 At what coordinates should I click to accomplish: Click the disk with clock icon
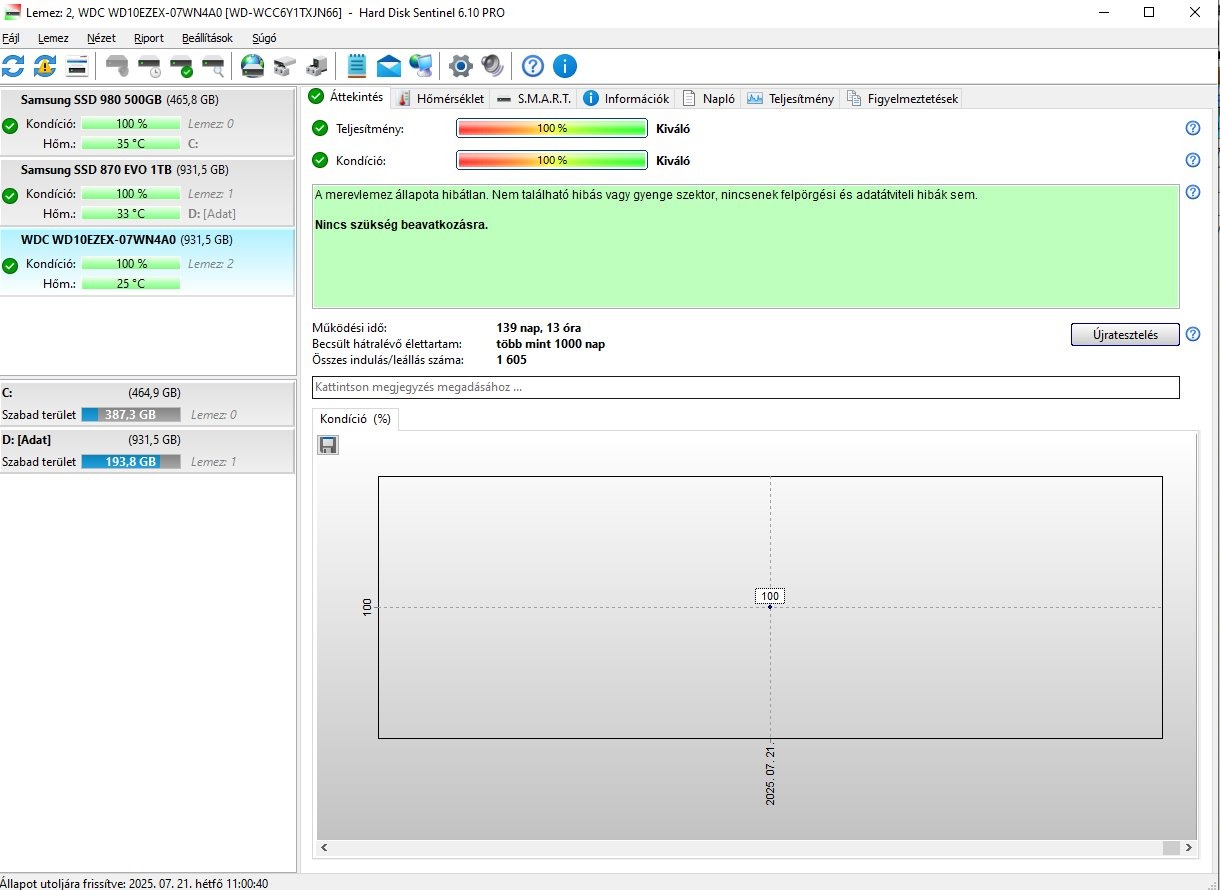pyautogui.click(x=149, y=67)
